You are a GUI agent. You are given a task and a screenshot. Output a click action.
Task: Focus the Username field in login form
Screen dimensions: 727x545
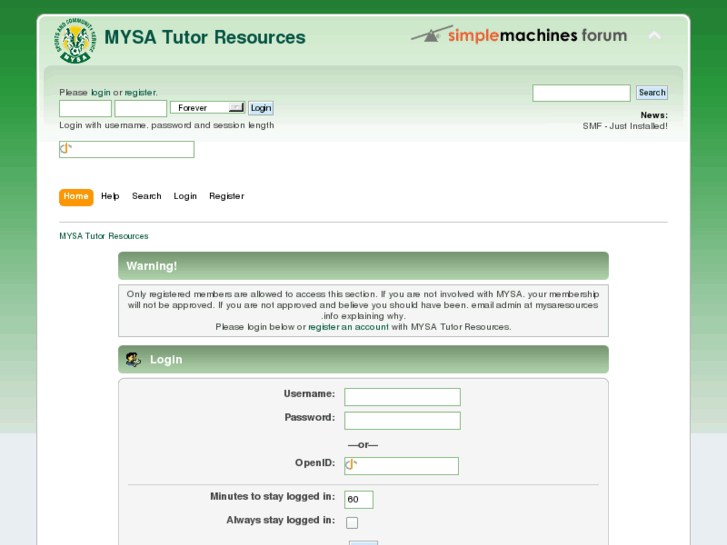click(402, 397)
